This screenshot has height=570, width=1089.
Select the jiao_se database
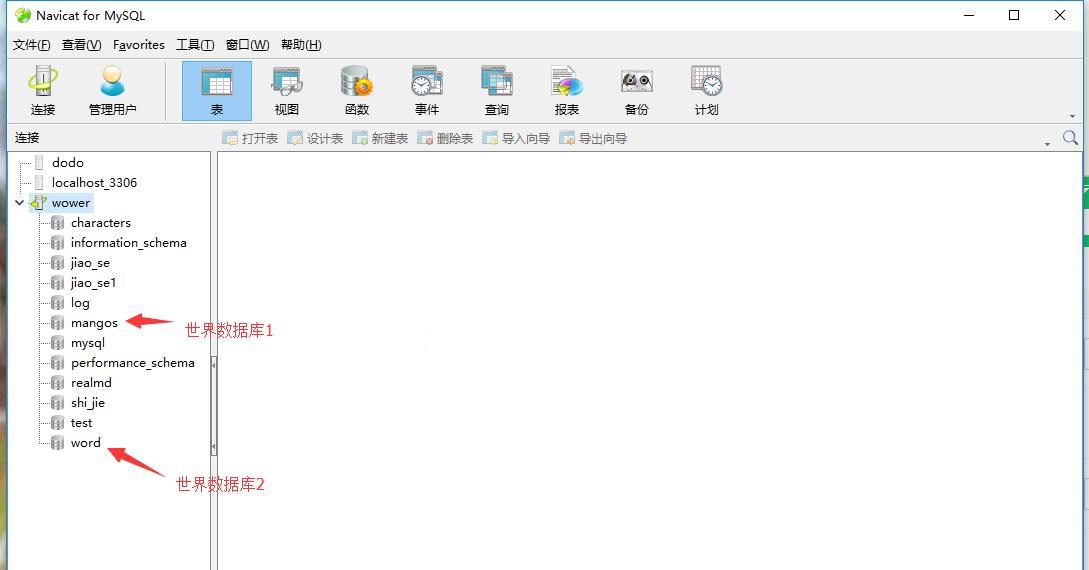click(x=90, y=263)
